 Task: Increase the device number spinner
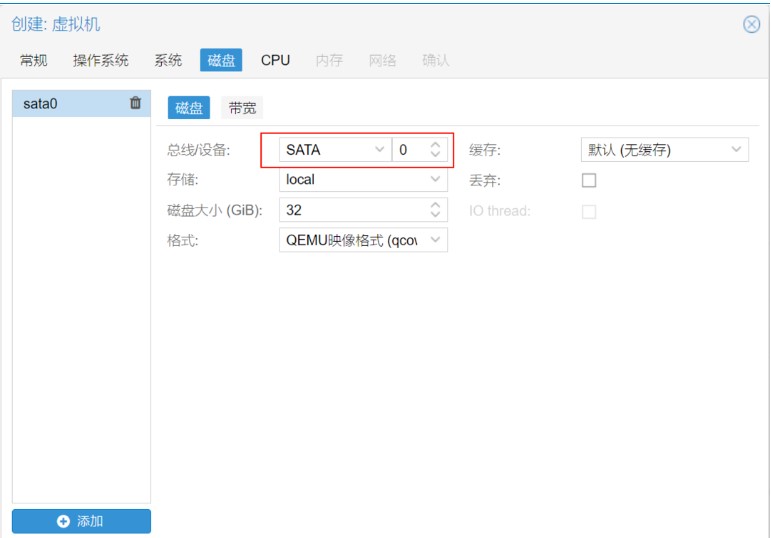[x=435, y=145]
